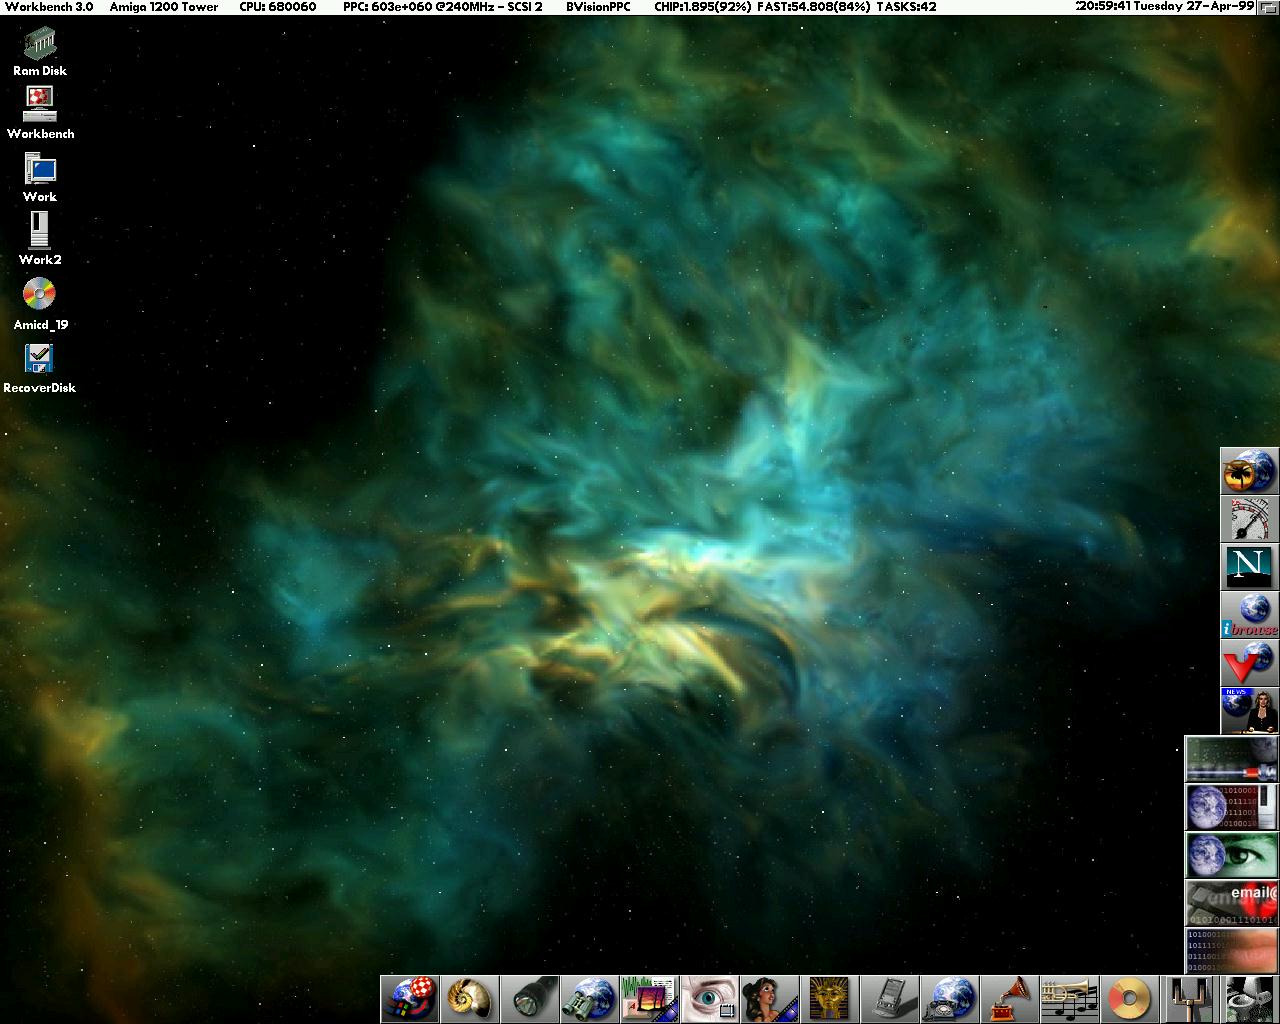
Task: Open the red V globe browser icon
Action: [1249, 663]
